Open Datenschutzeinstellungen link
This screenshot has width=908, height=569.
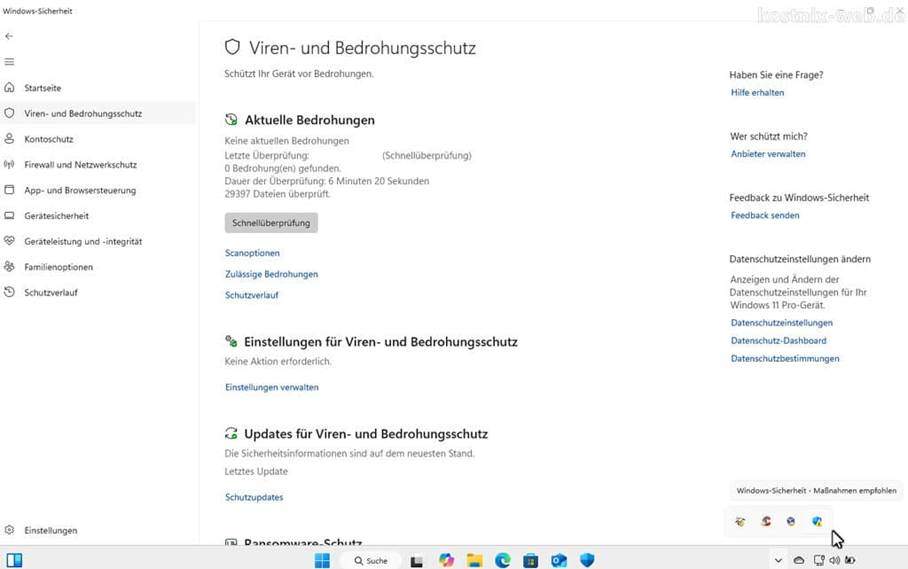coord(781,323)
